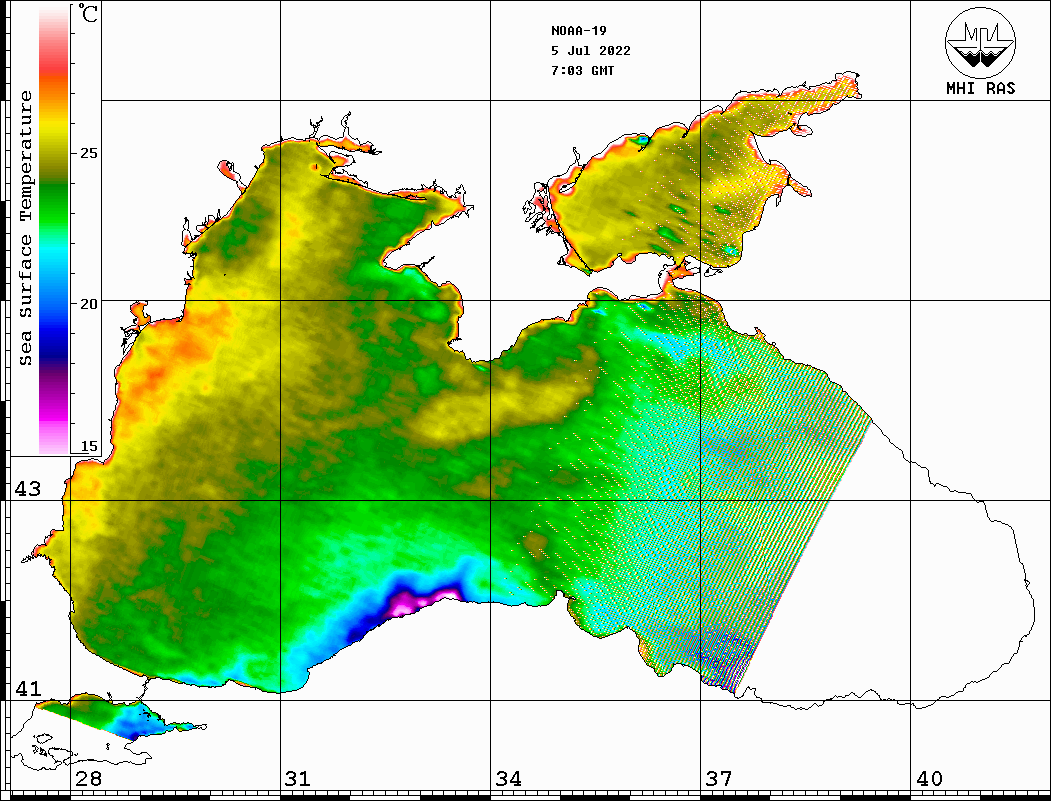Viewport: 1051px width, 801px height.
Task: Click the "NOAA-19" satellite label
Action: [x=579, y=31]
